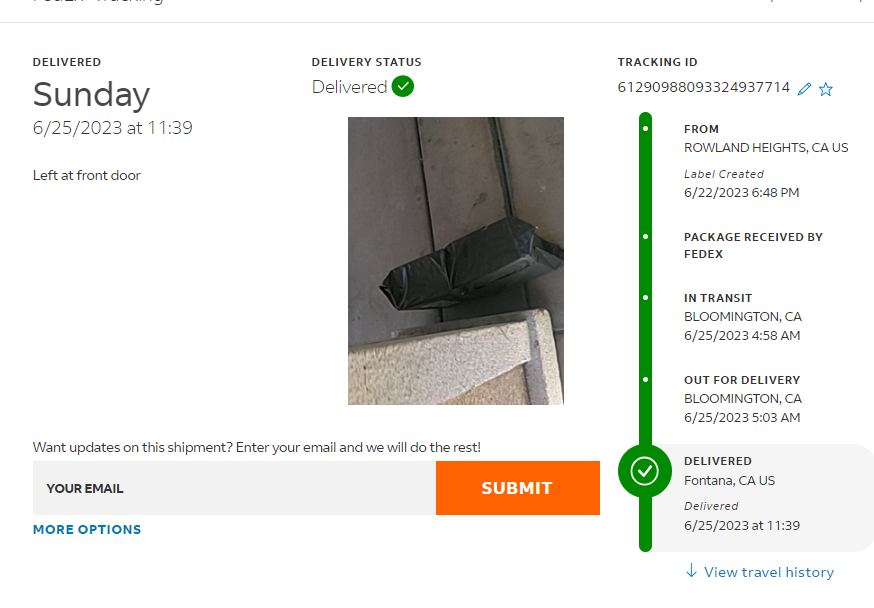Click the pencil edit icon beside tracking ID
Screen dimensions: 874x608
(x=804, y=89)
